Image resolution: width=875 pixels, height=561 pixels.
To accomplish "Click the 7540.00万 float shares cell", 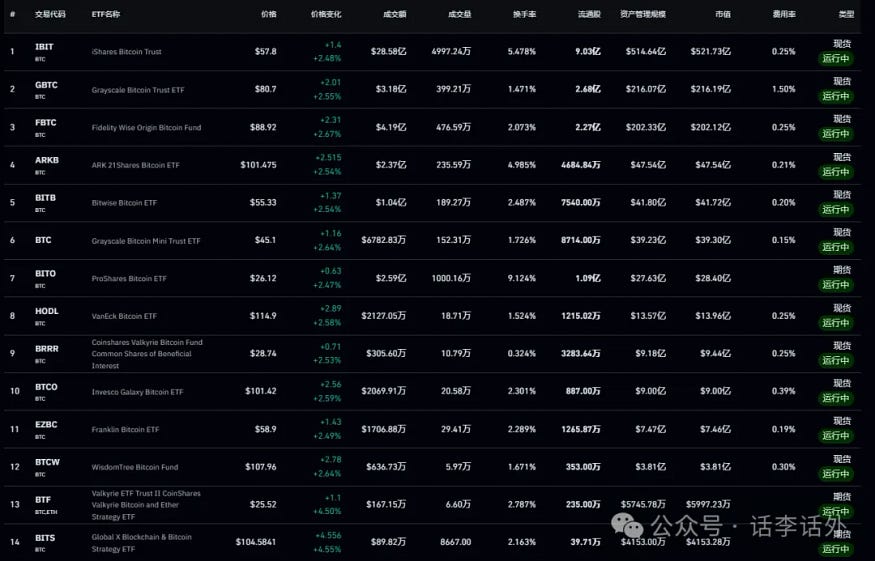I will pos(581,203).
